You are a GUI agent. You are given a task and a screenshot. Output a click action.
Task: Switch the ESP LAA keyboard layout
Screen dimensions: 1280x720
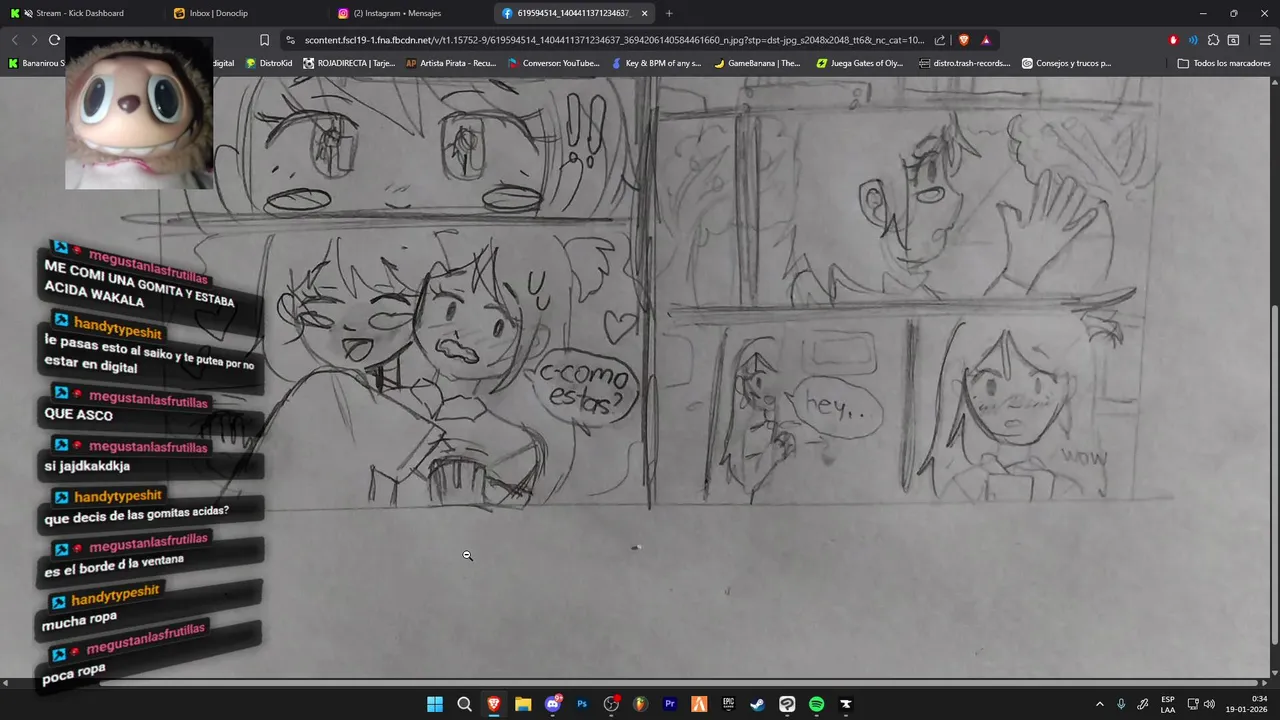tap(1168, 704)
